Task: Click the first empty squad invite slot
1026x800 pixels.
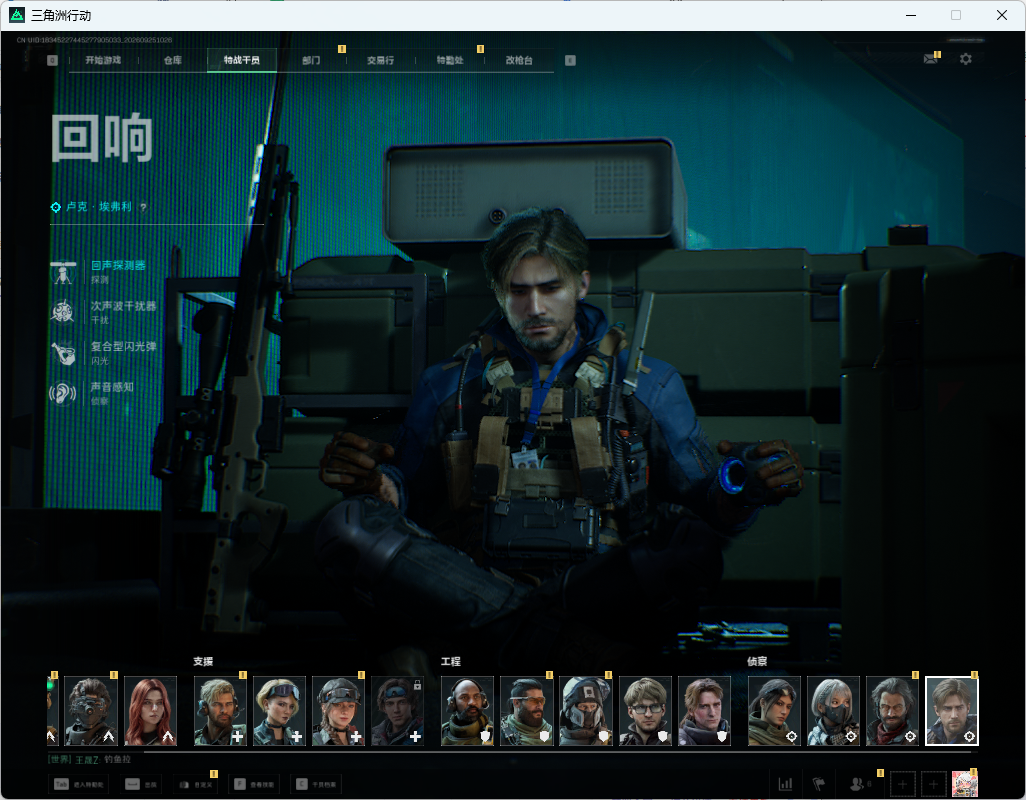Action: [x=902, y=783]
